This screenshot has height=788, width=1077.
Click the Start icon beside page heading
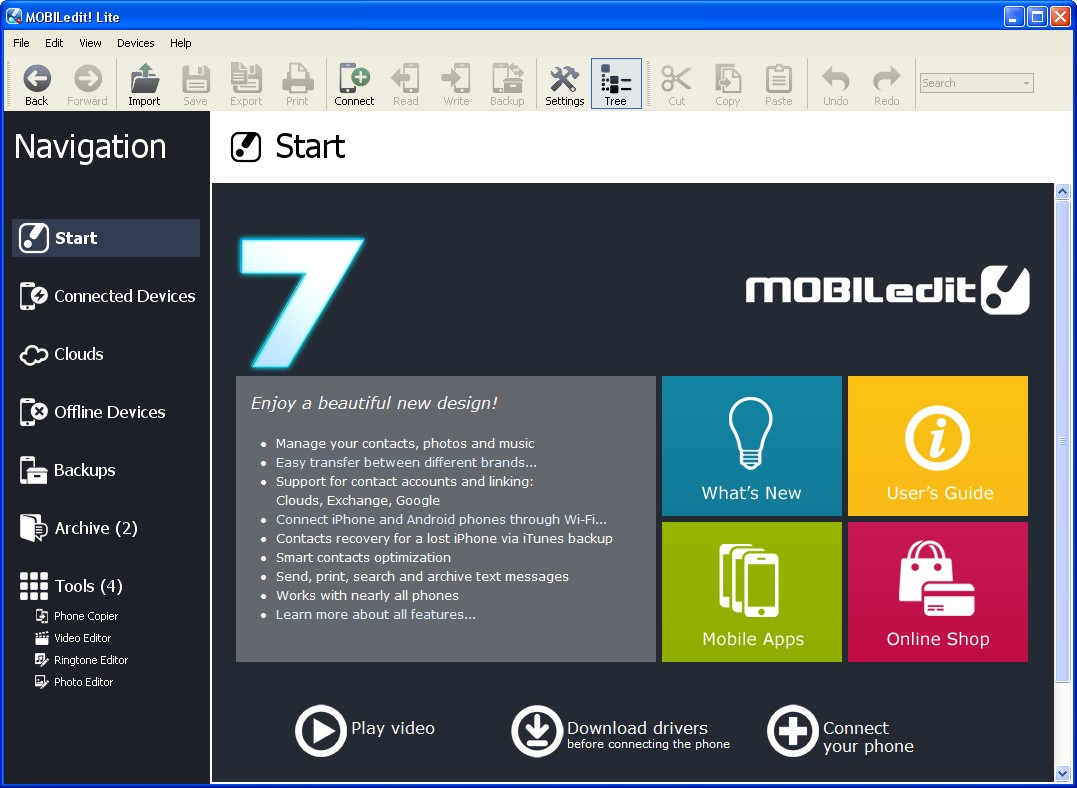point(246,147)
